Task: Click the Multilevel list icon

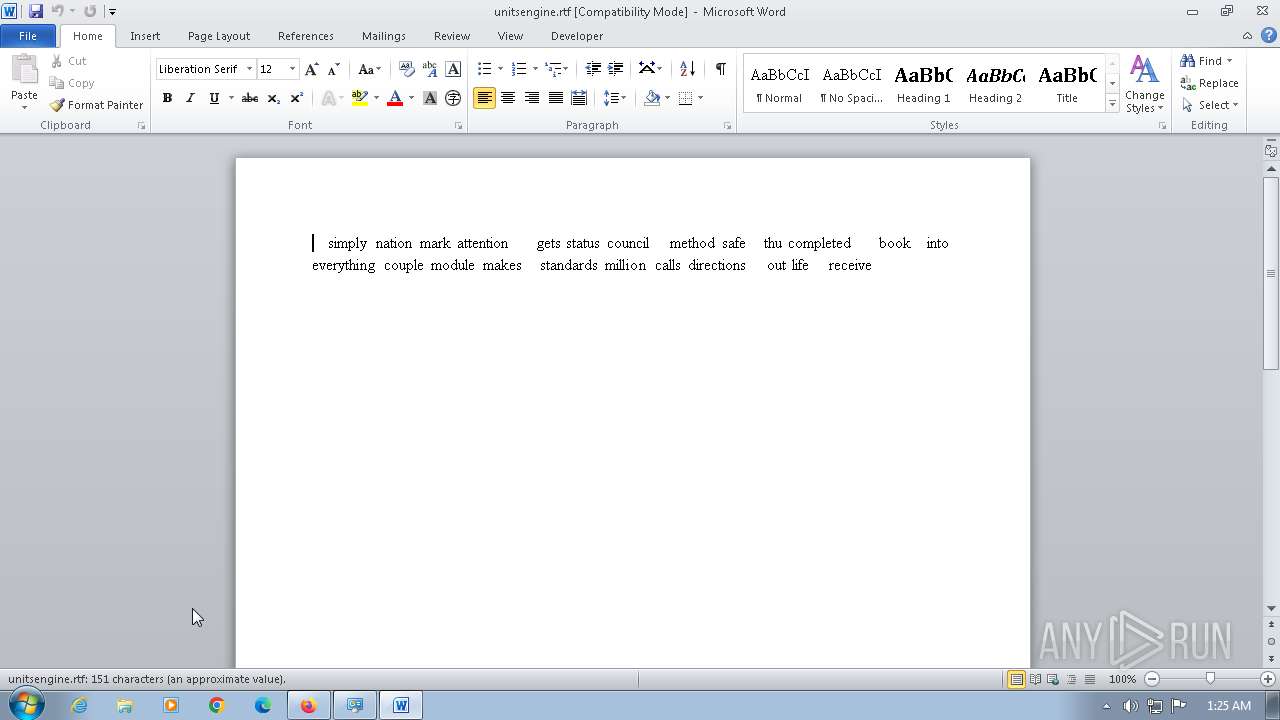Action: point(553,69)
